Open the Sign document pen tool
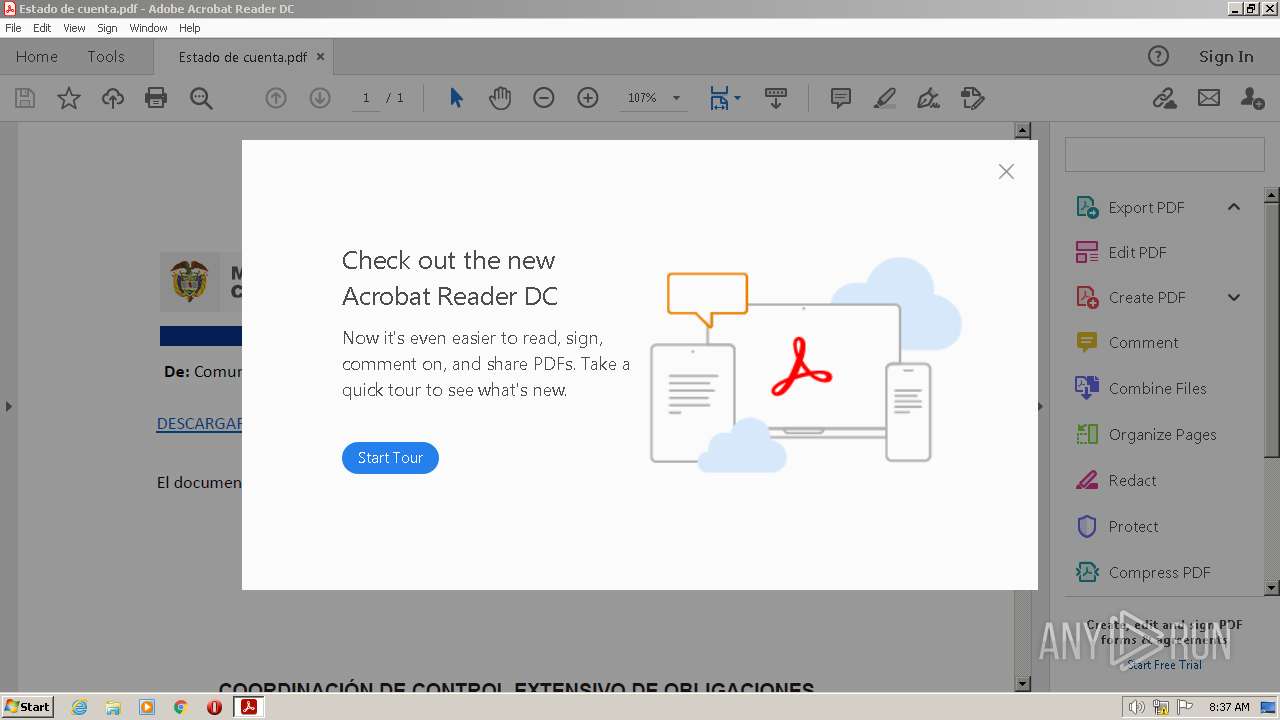This screenshot has width=1280, height=720. coord(929,98)
